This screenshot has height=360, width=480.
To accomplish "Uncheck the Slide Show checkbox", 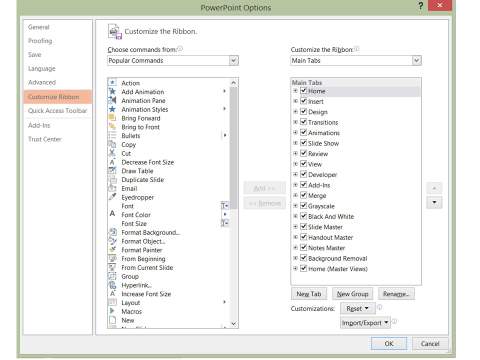I will [303, 143].
